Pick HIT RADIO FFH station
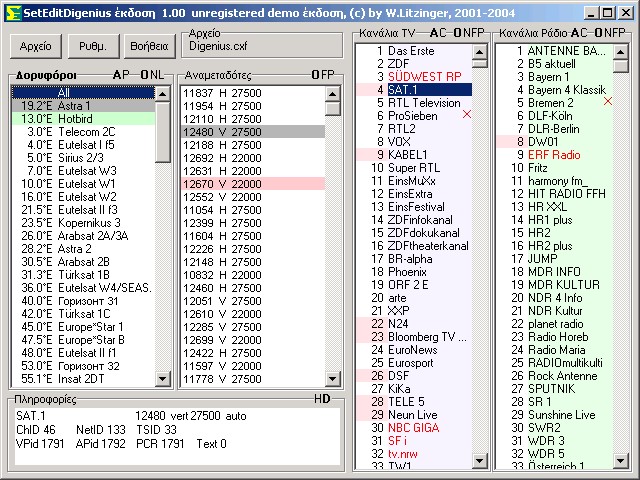640x480 pixels. [x=566, y=194]
